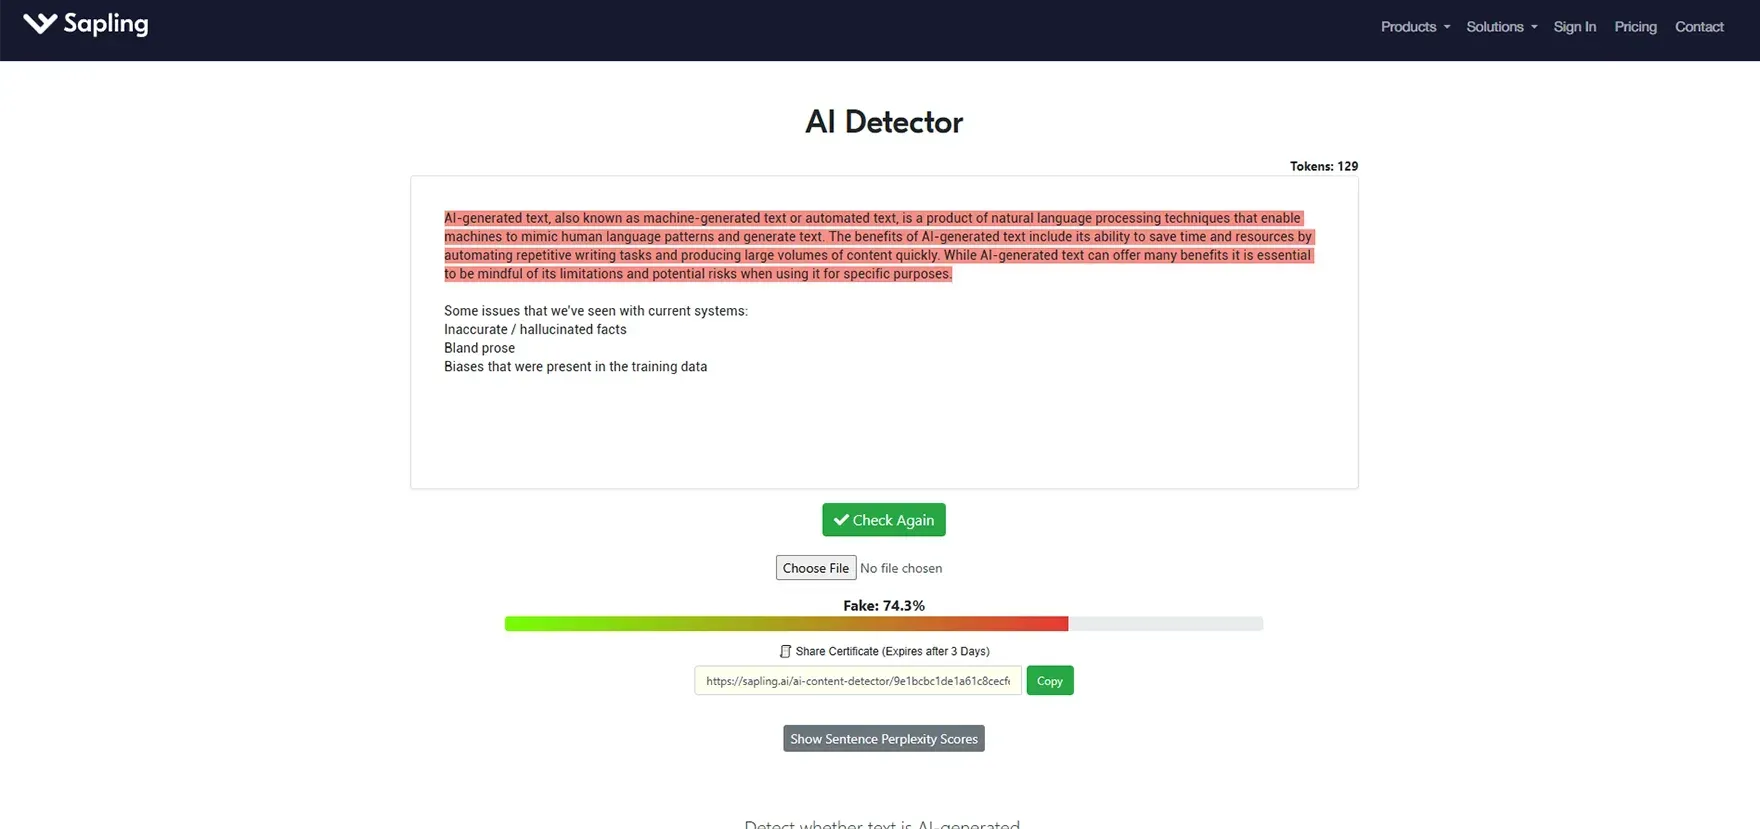The height and width of the screenshot is (829, 1760).
Task: Click the Choose File button
Action: (x=815, y=568)
